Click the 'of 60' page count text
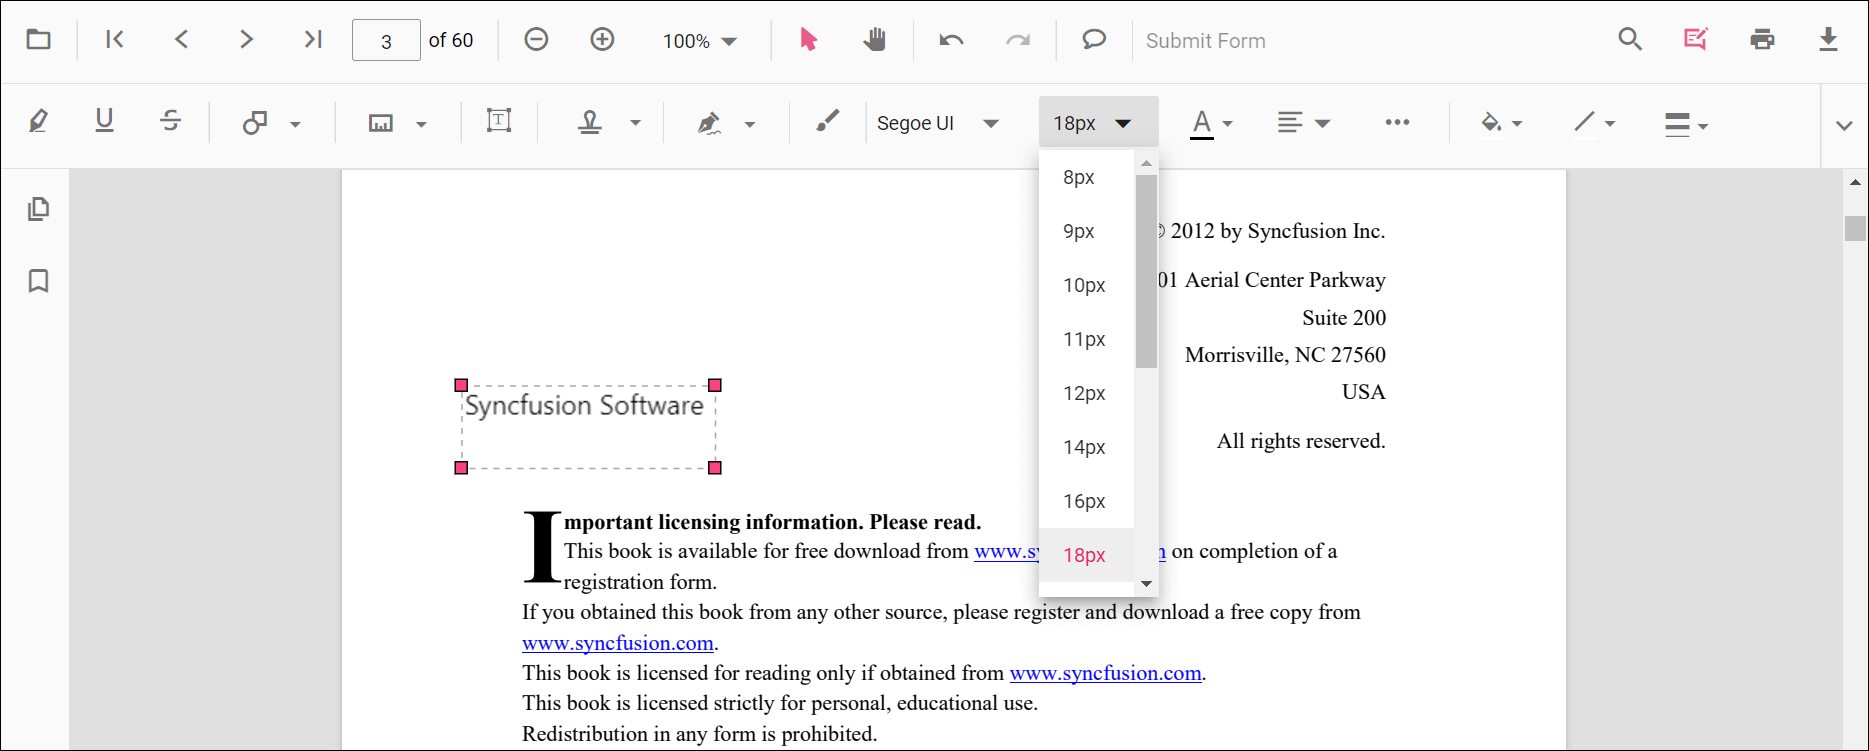 451,41
